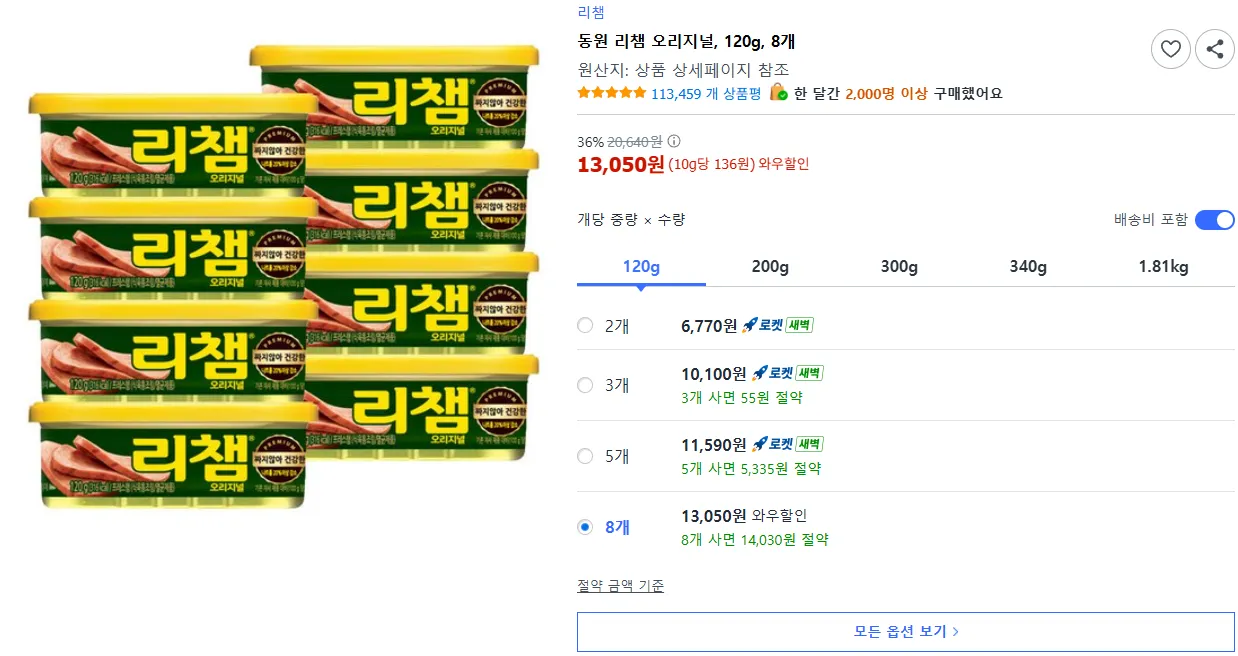The image size is (1238, 656).
Task: Click the 절약 금액 기준 link
Action: [621, 586]
